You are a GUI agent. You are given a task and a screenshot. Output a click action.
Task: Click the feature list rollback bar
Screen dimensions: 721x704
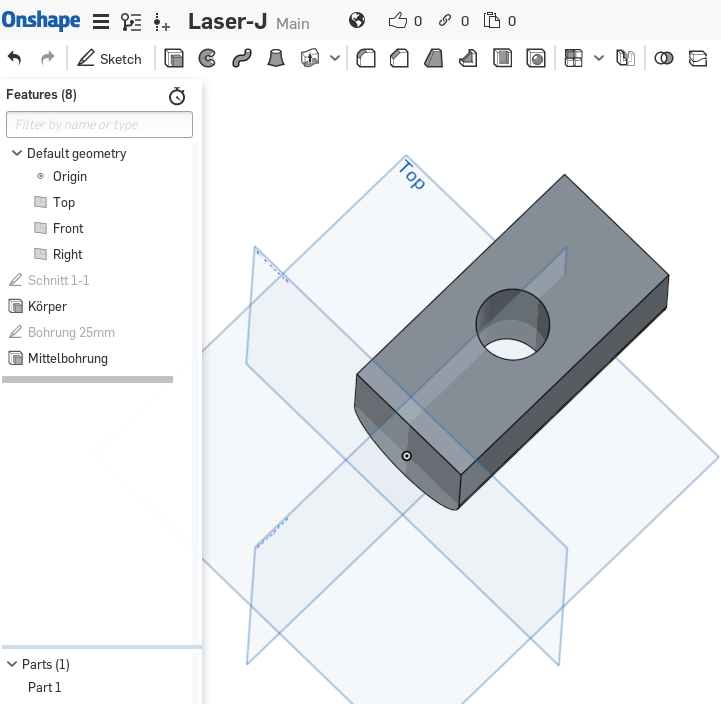(88, 380)
